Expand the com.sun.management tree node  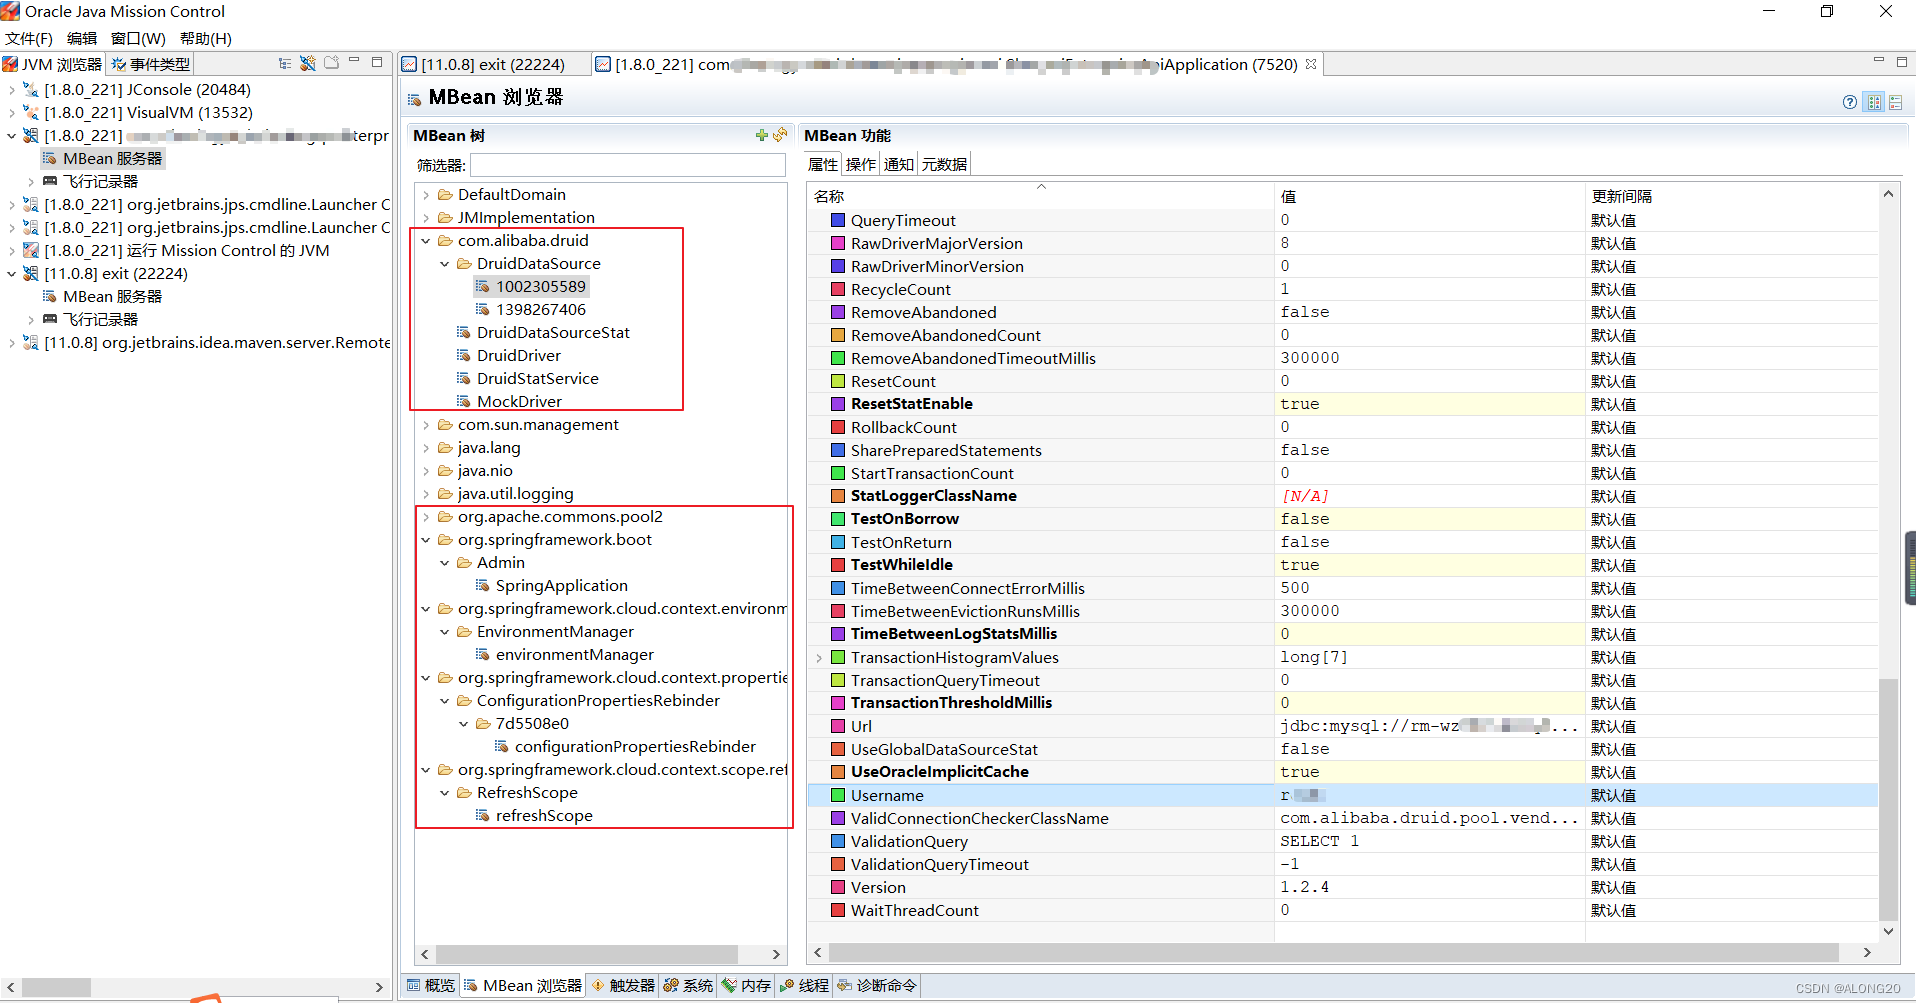coord(427,425)
